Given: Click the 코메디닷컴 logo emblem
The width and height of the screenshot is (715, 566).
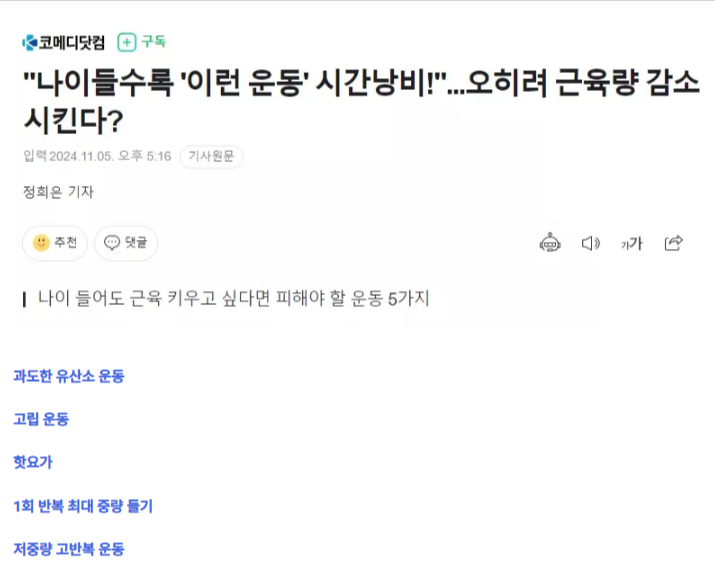Looking at the screenshot, I should pyautogui.click(x=30, y=42).
